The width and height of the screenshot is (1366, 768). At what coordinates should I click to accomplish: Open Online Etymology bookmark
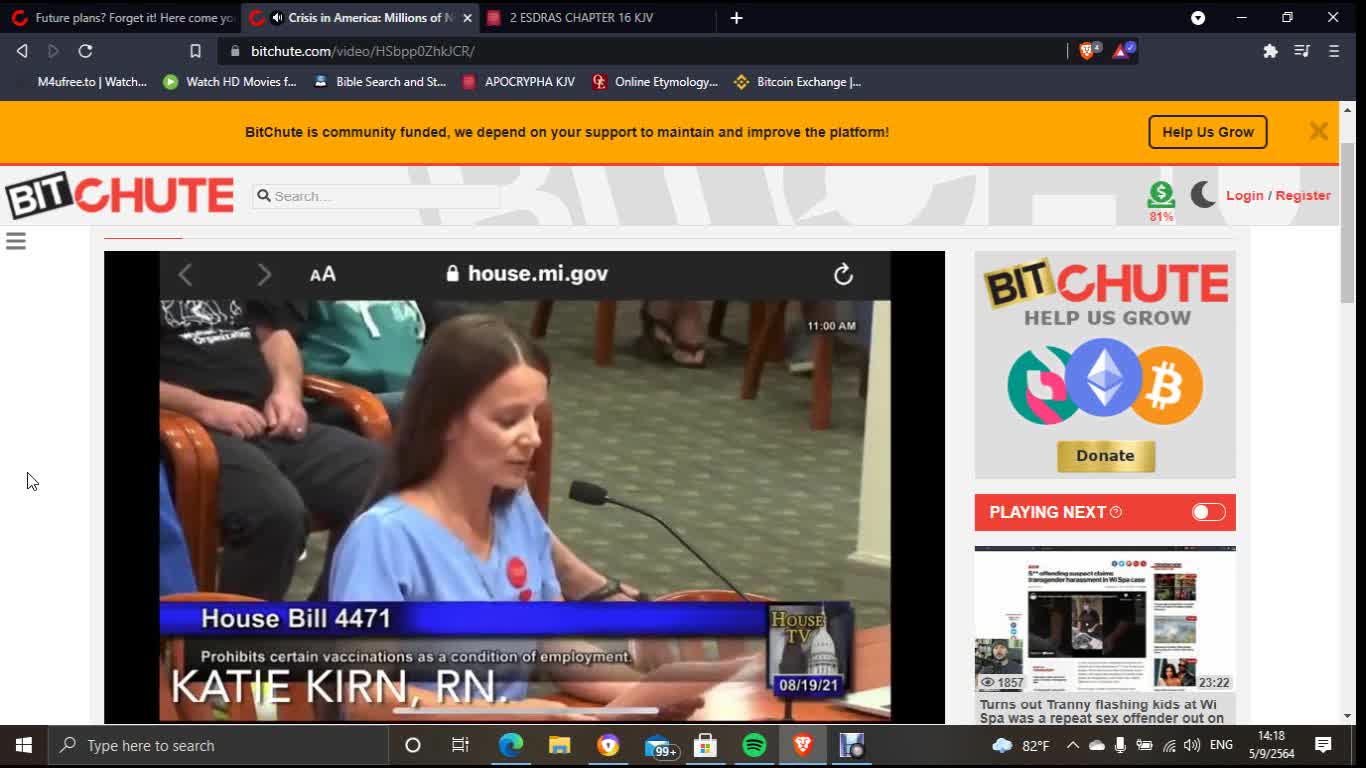(655, 82)
